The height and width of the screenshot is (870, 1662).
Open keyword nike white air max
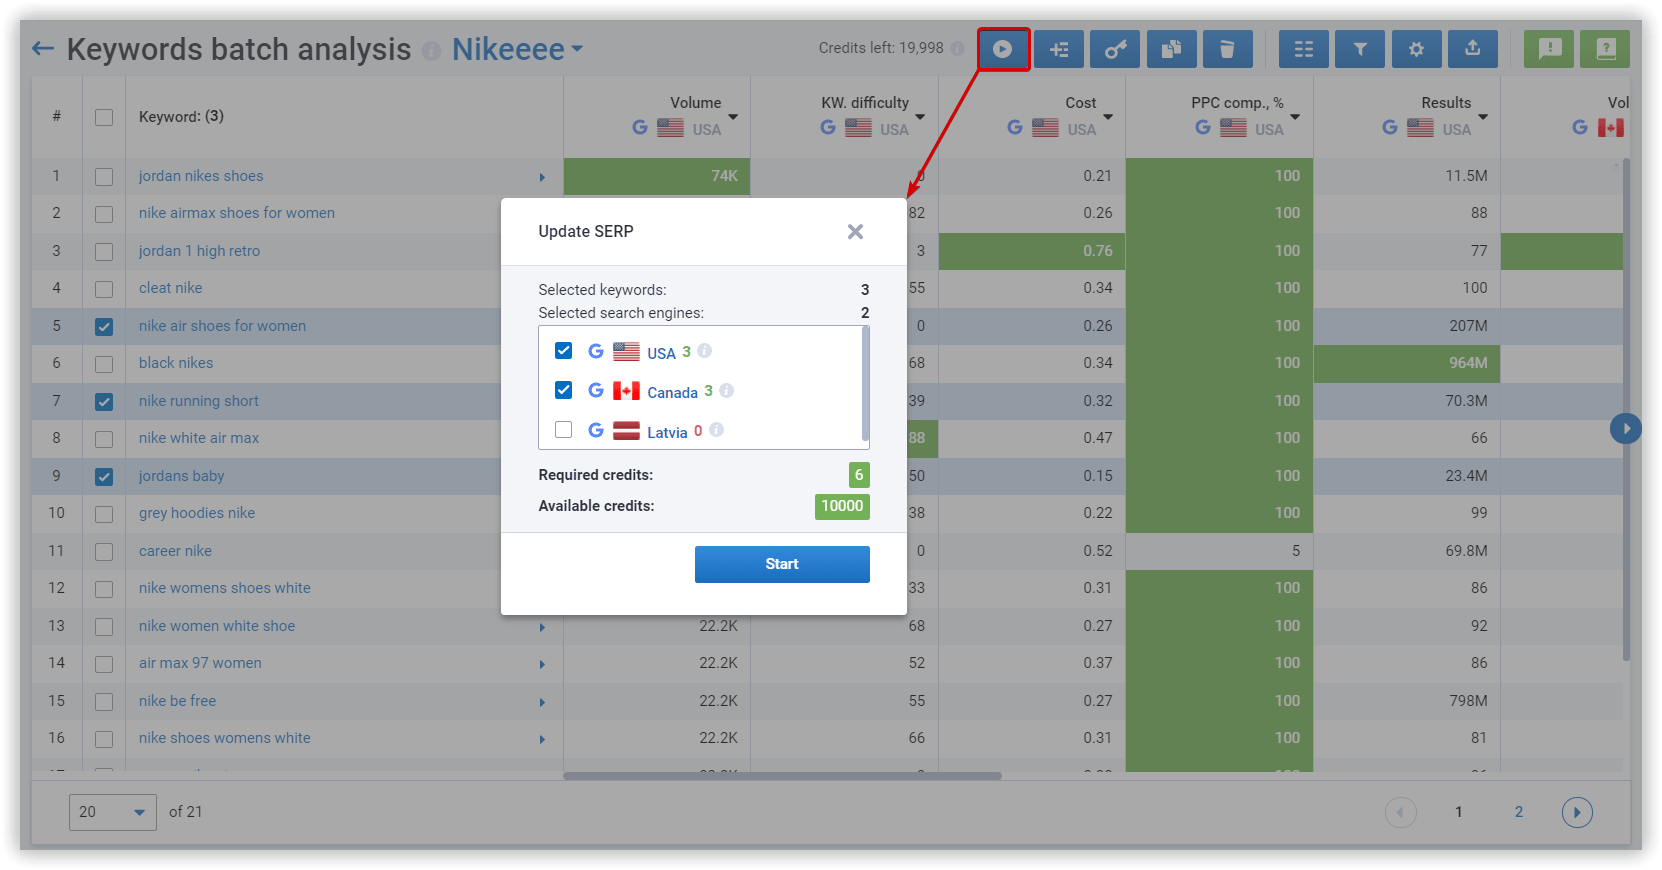199,438
